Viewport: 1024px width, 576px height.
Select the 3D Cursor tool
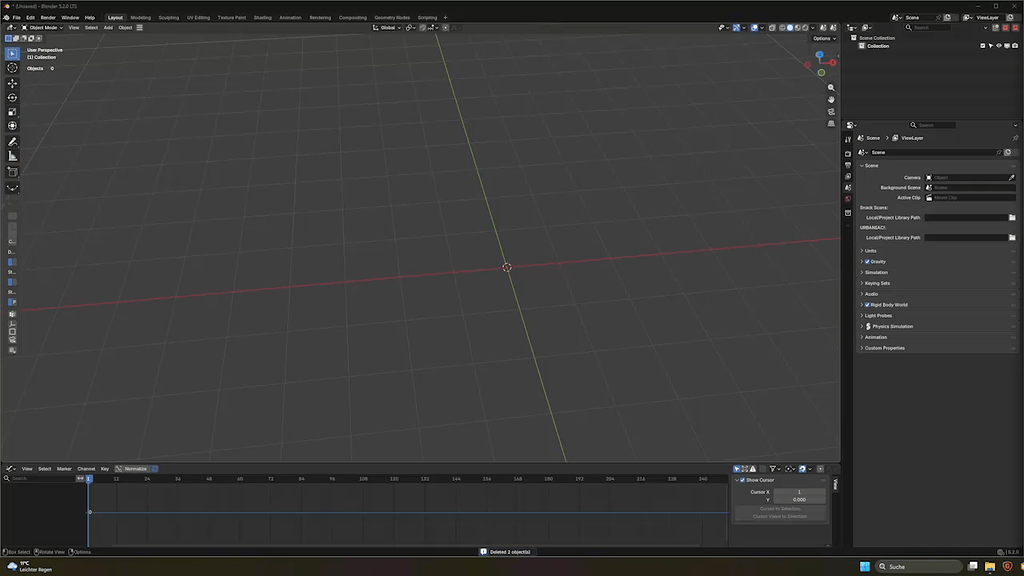[x=12, y=68]
